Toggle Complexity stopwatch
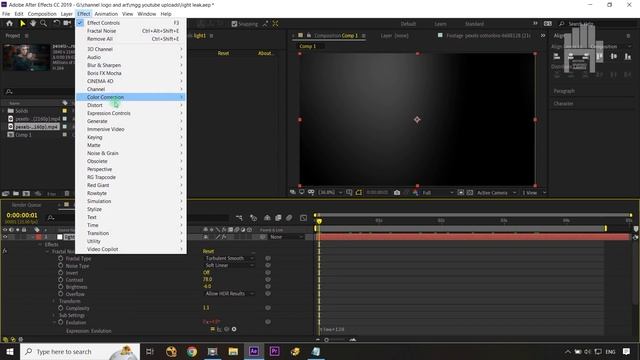Viewport: 640px width, 360px height. (x=60, y=308)
